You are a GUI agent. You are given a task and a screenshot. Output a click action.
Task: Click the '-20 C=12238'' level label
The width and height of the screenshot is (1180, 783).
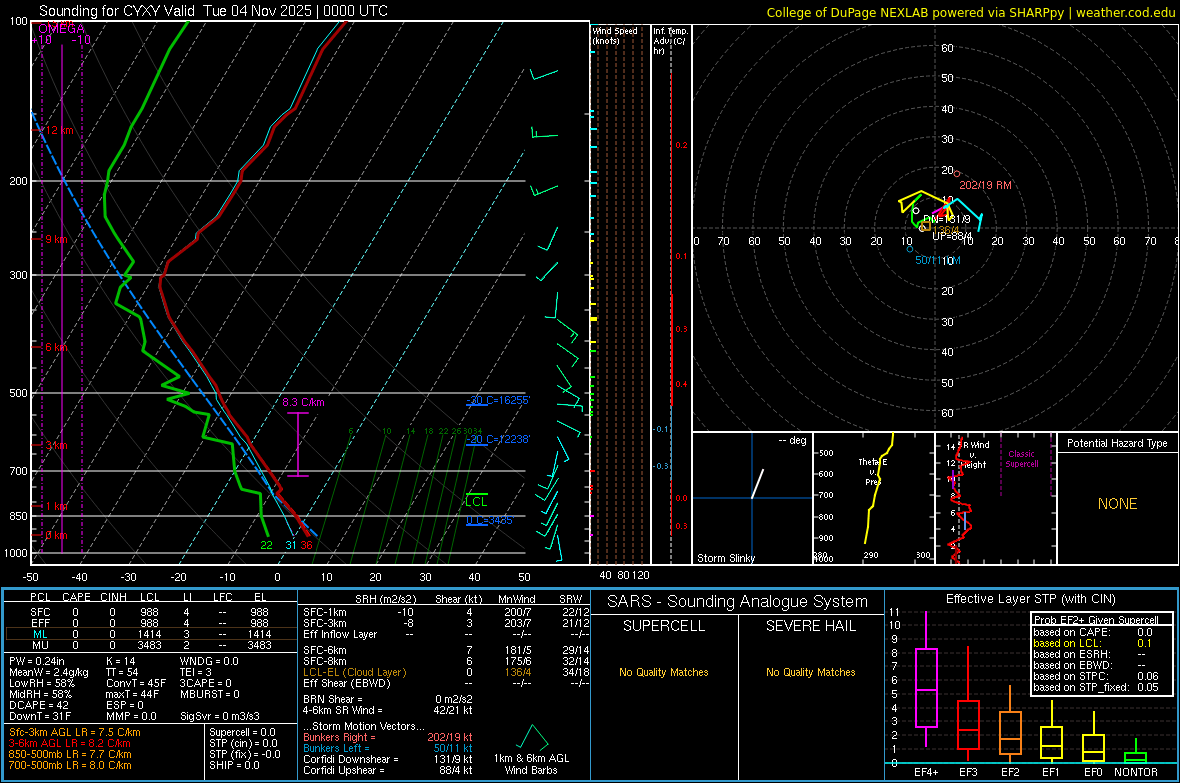click(498, 439)
